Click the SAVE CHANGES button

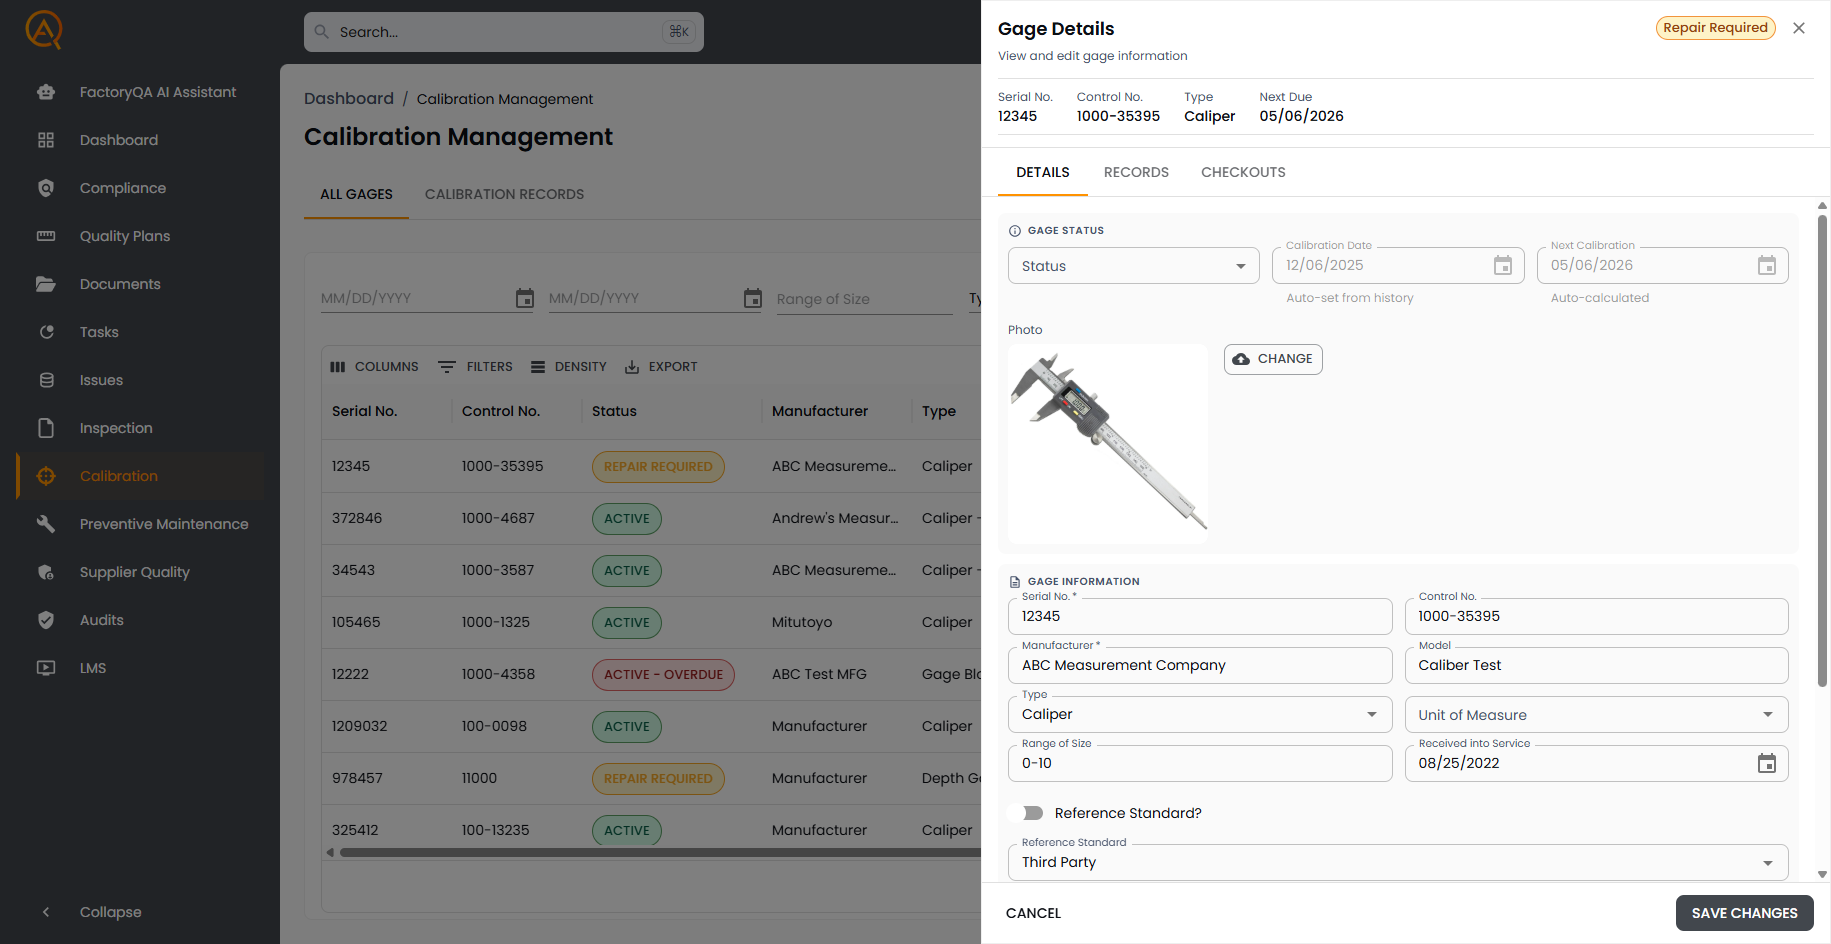[x=1744, y=913]
